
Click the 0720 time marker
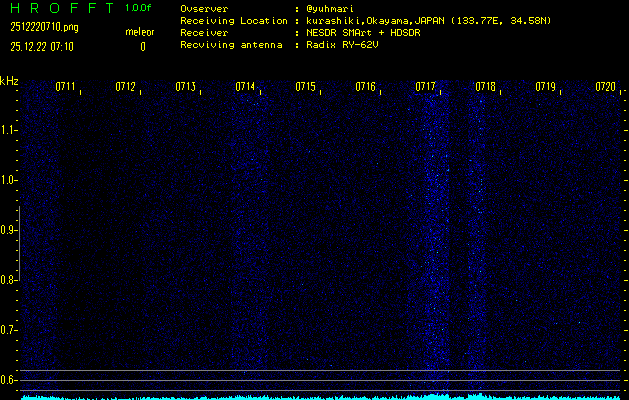tap(605, 87)
